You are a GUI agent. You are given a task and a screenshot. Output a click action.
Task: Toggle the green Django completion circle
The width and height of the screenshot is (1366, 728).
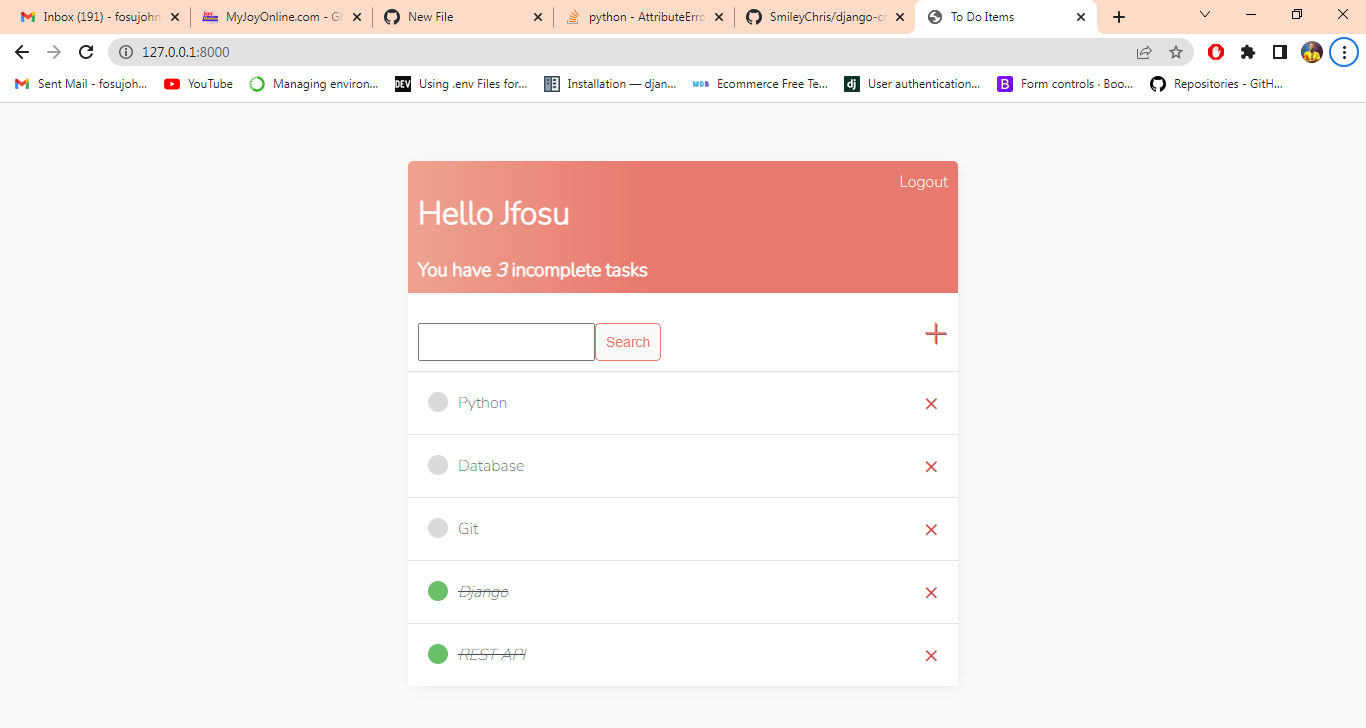point(438,591)
